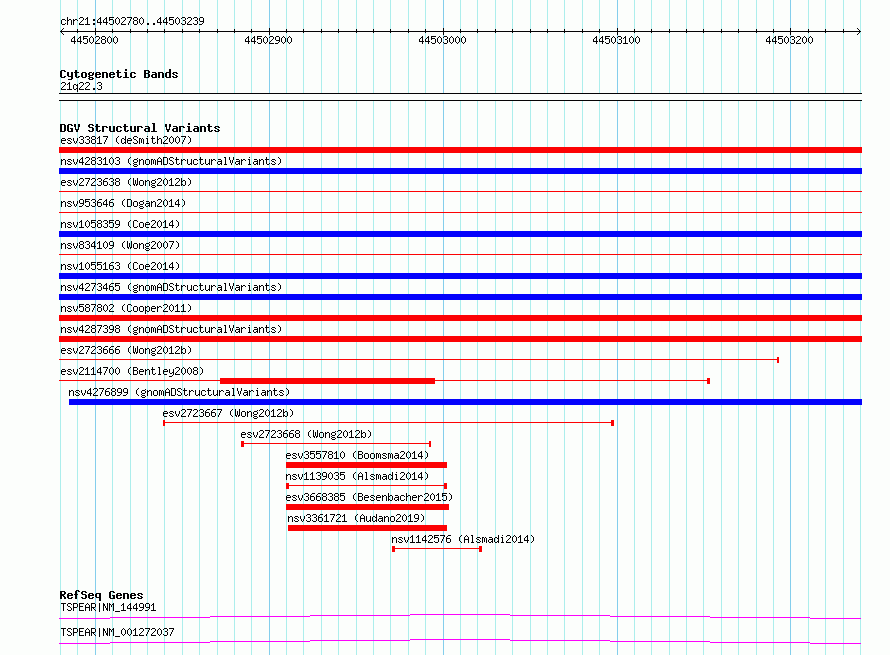Click blue bar under nsv1055163
Image resolution: width=890 pixels, height=655 pixels.
tap(460, 276)
